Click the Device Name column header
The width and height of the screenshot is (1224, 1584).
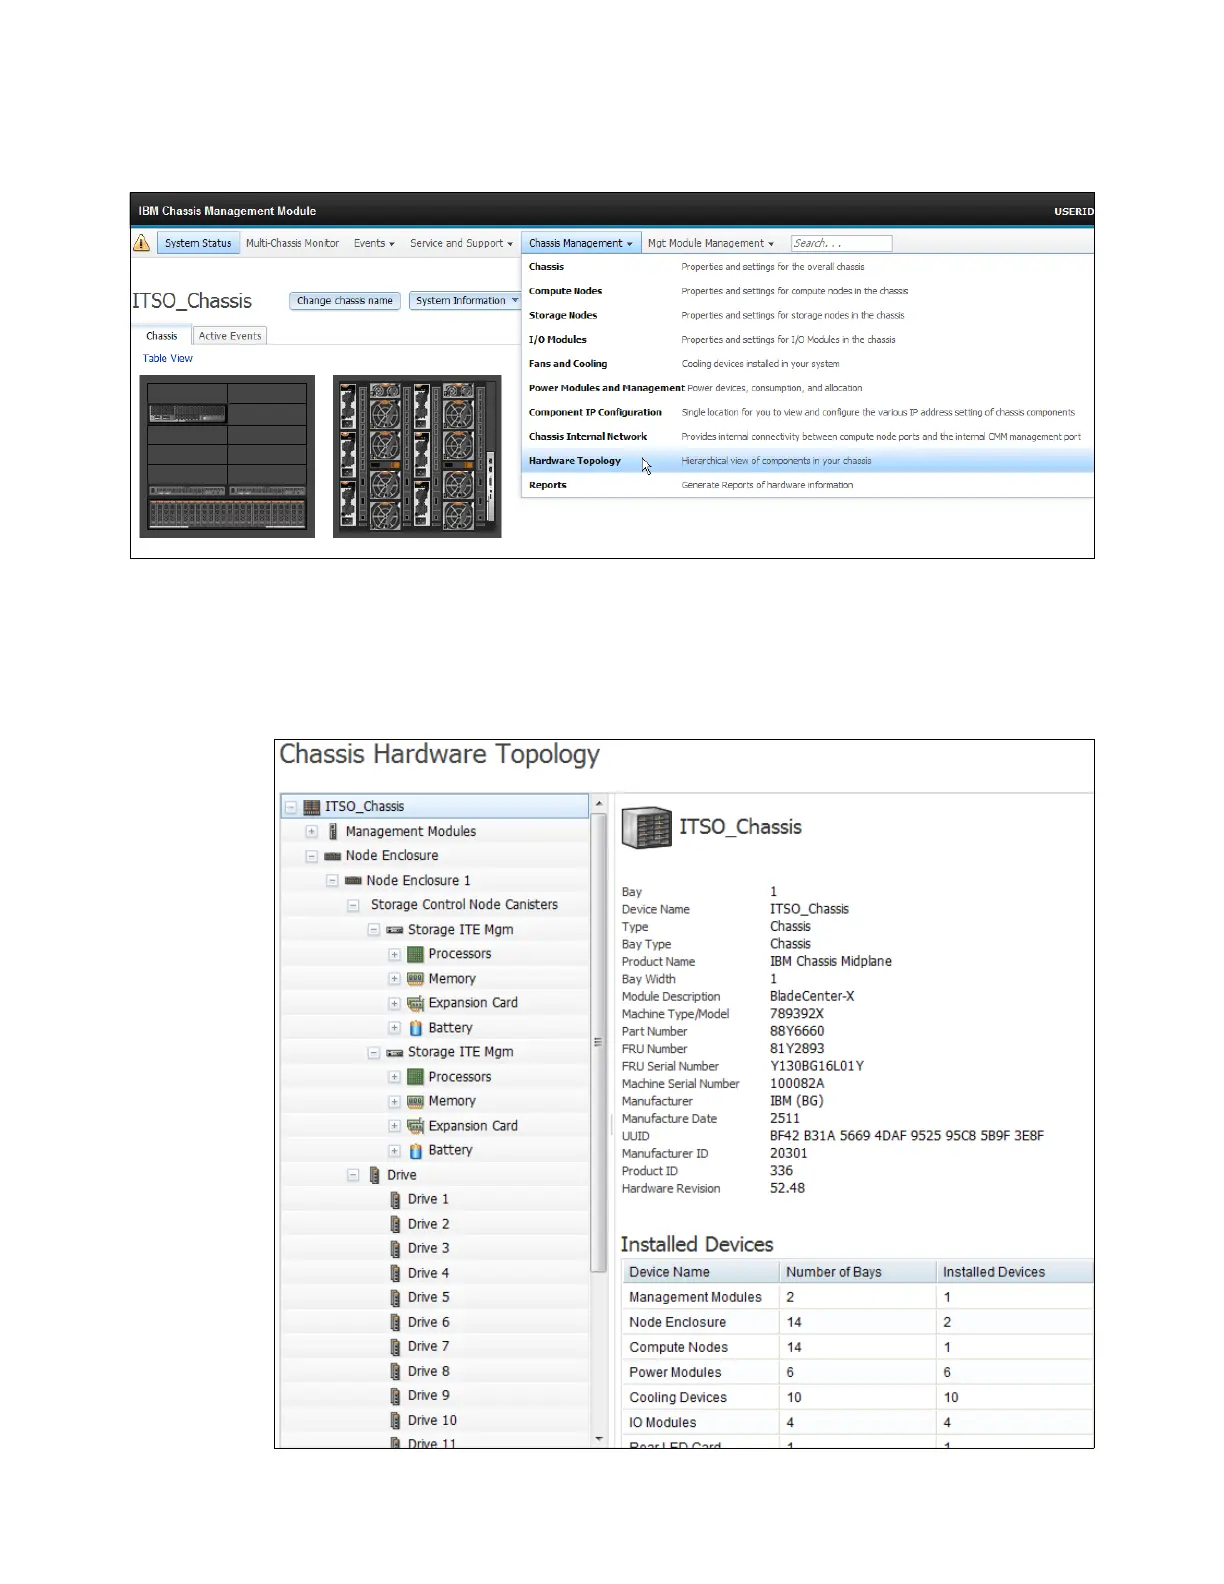tap(700, 1272)
